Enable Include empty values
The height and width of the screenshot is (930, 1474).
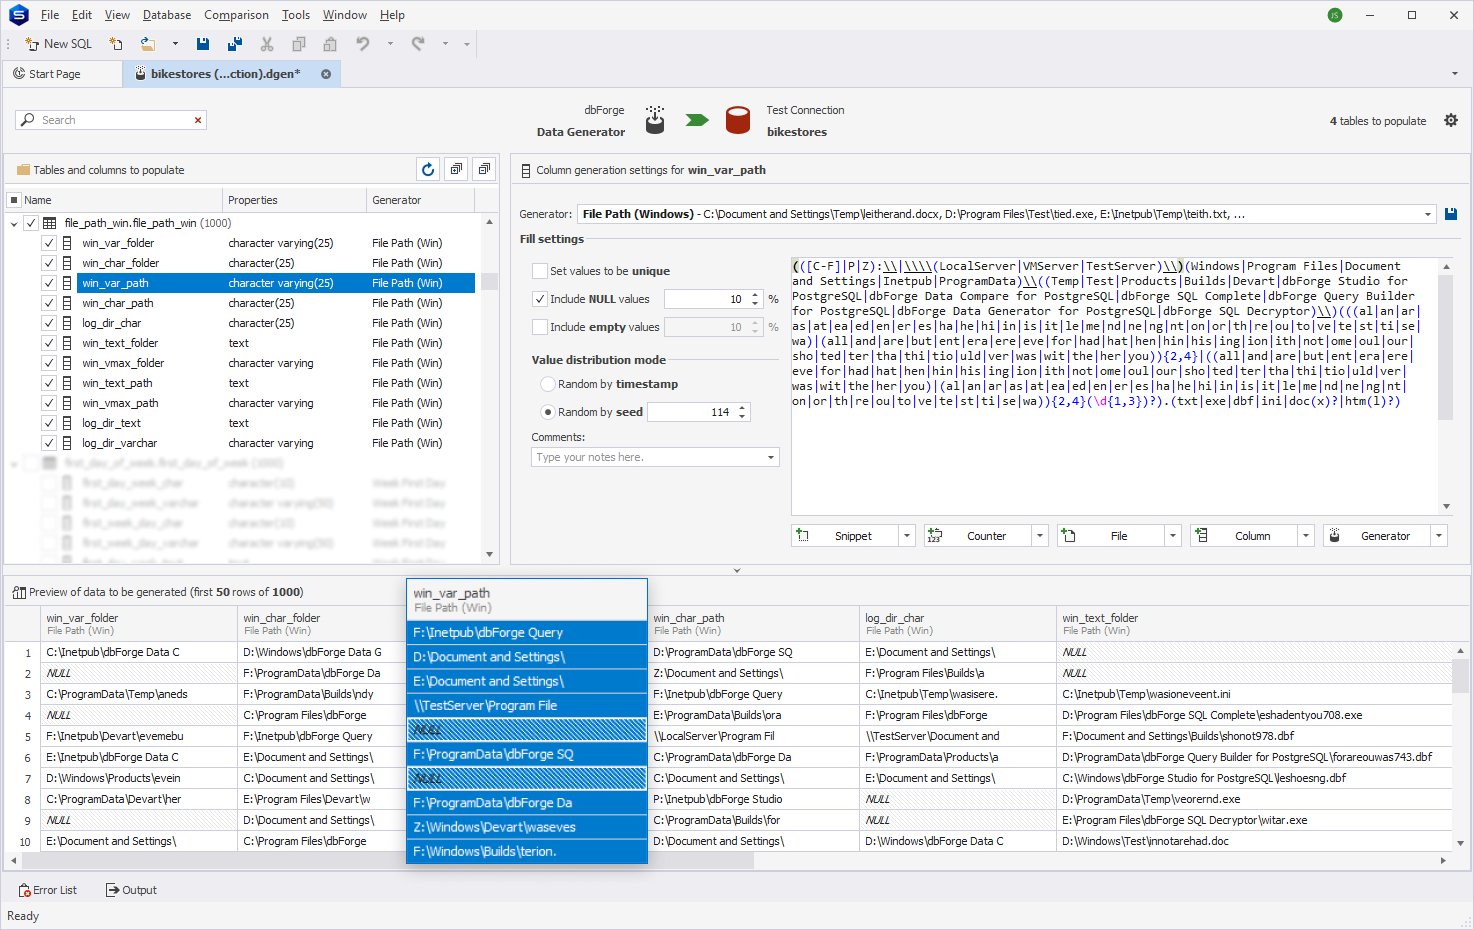point(540,327)
